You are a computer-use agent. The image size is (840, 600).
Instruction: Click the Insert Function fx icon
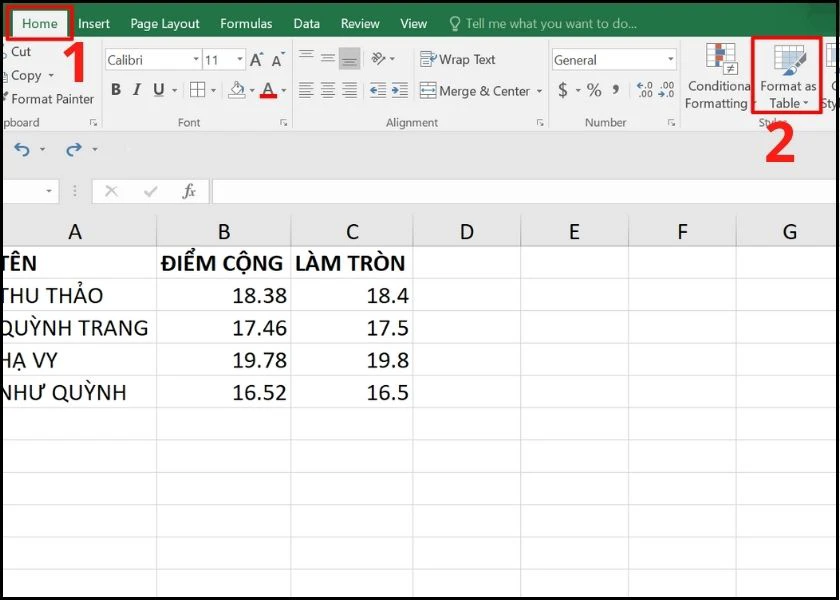[x=189, y=191]
